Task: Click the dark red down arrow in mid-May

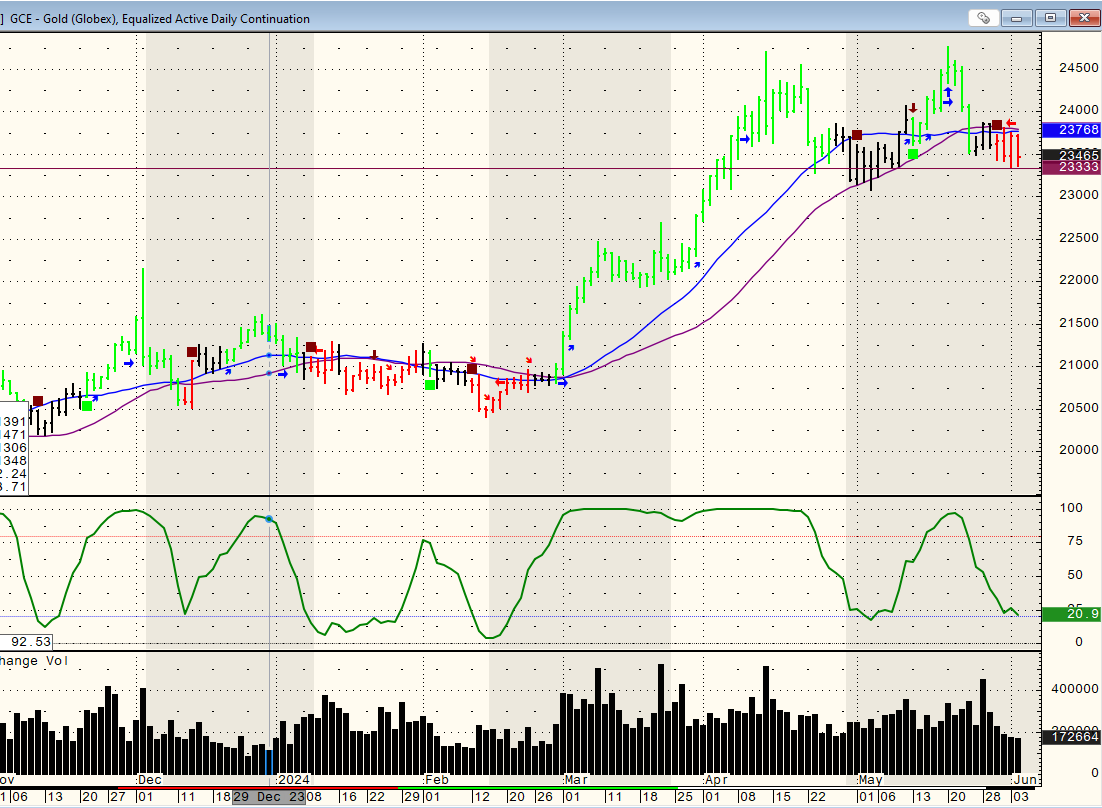Action: (x=912, y=108)
